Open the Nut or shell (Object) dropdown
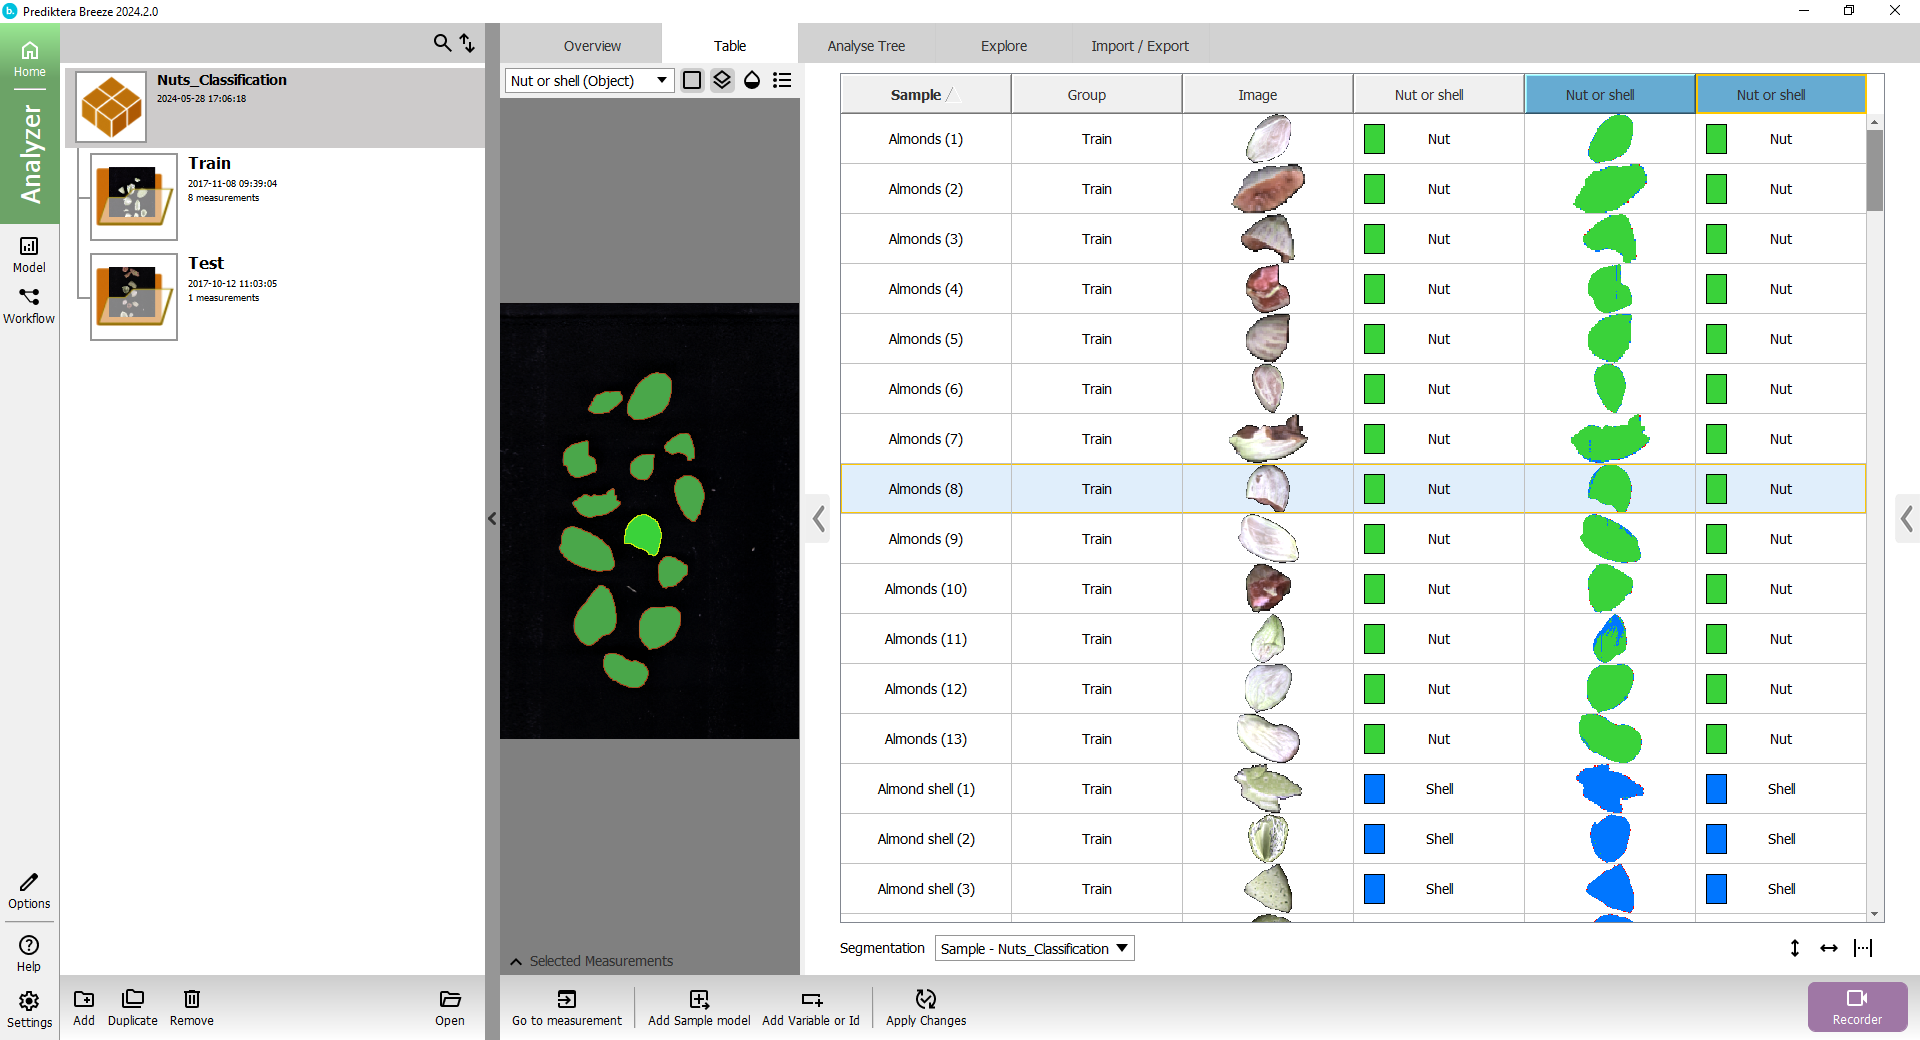Viewport: 1920px width, 1040px height. pos(589,80)
